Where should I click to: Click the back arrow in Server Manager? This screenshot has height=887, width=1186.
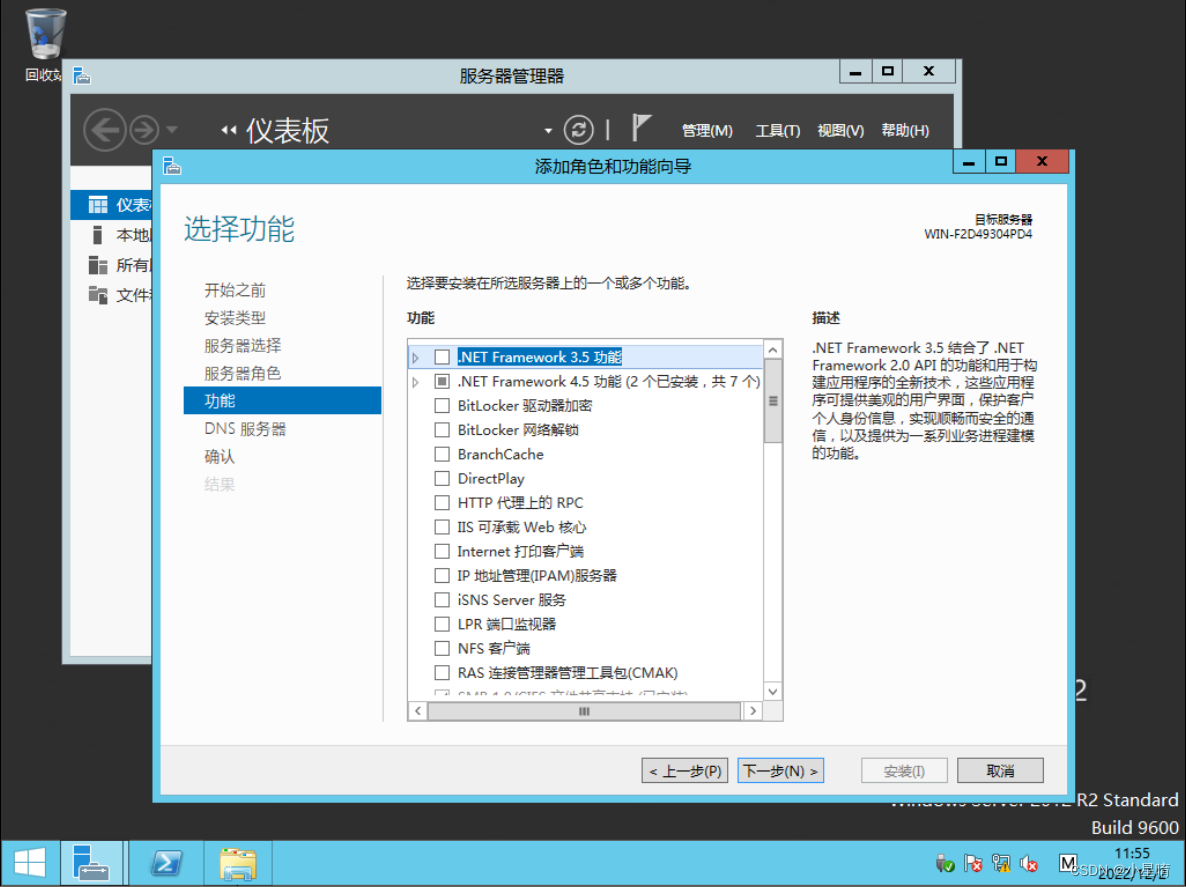tap(104, 130)
